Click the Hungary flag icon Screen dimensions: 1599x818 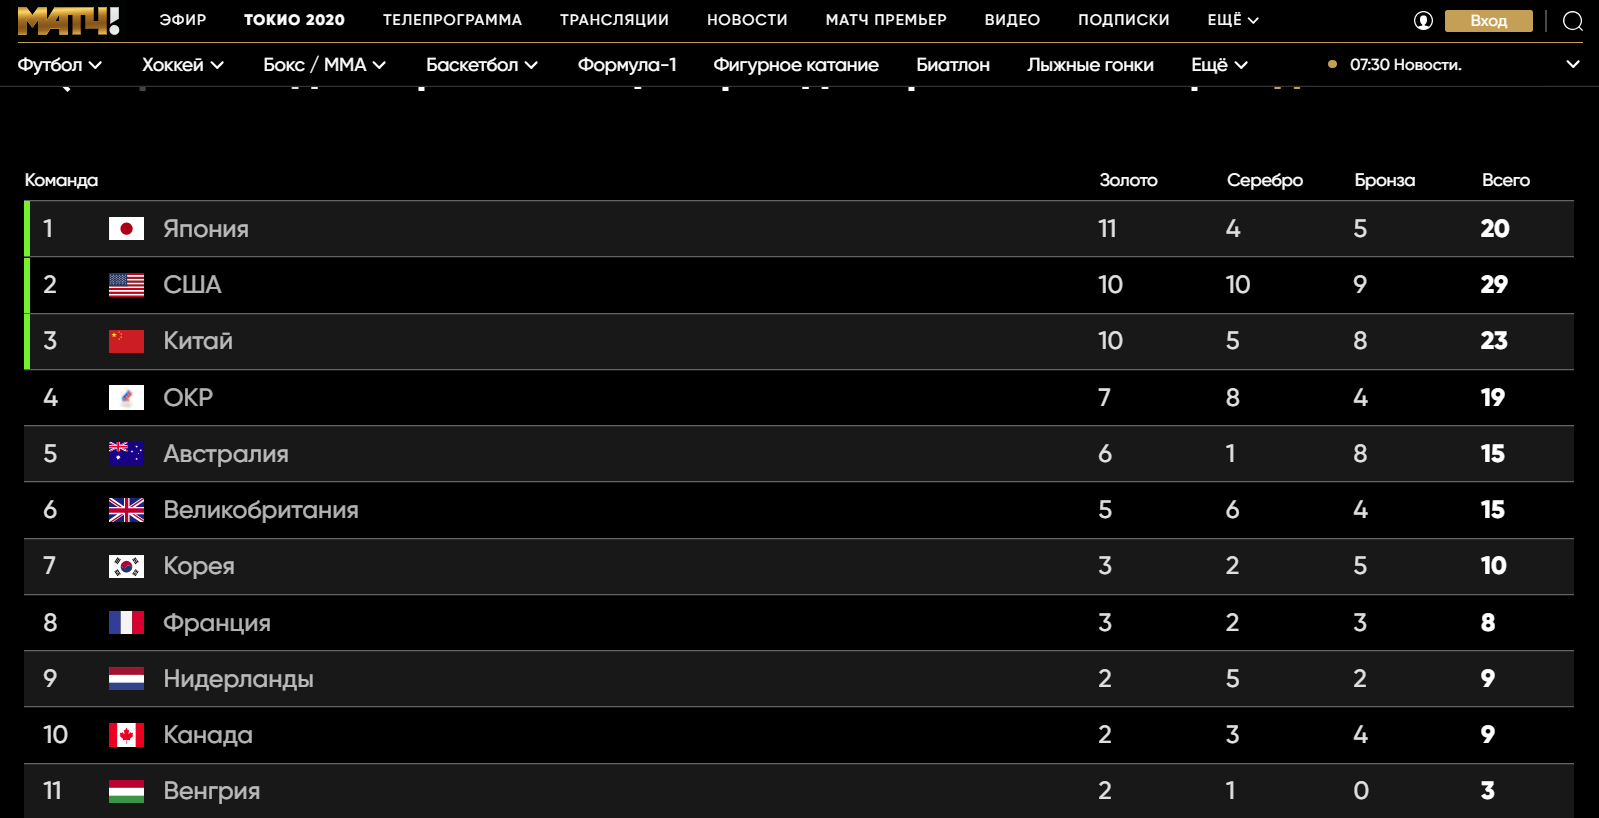pos(126,791)
